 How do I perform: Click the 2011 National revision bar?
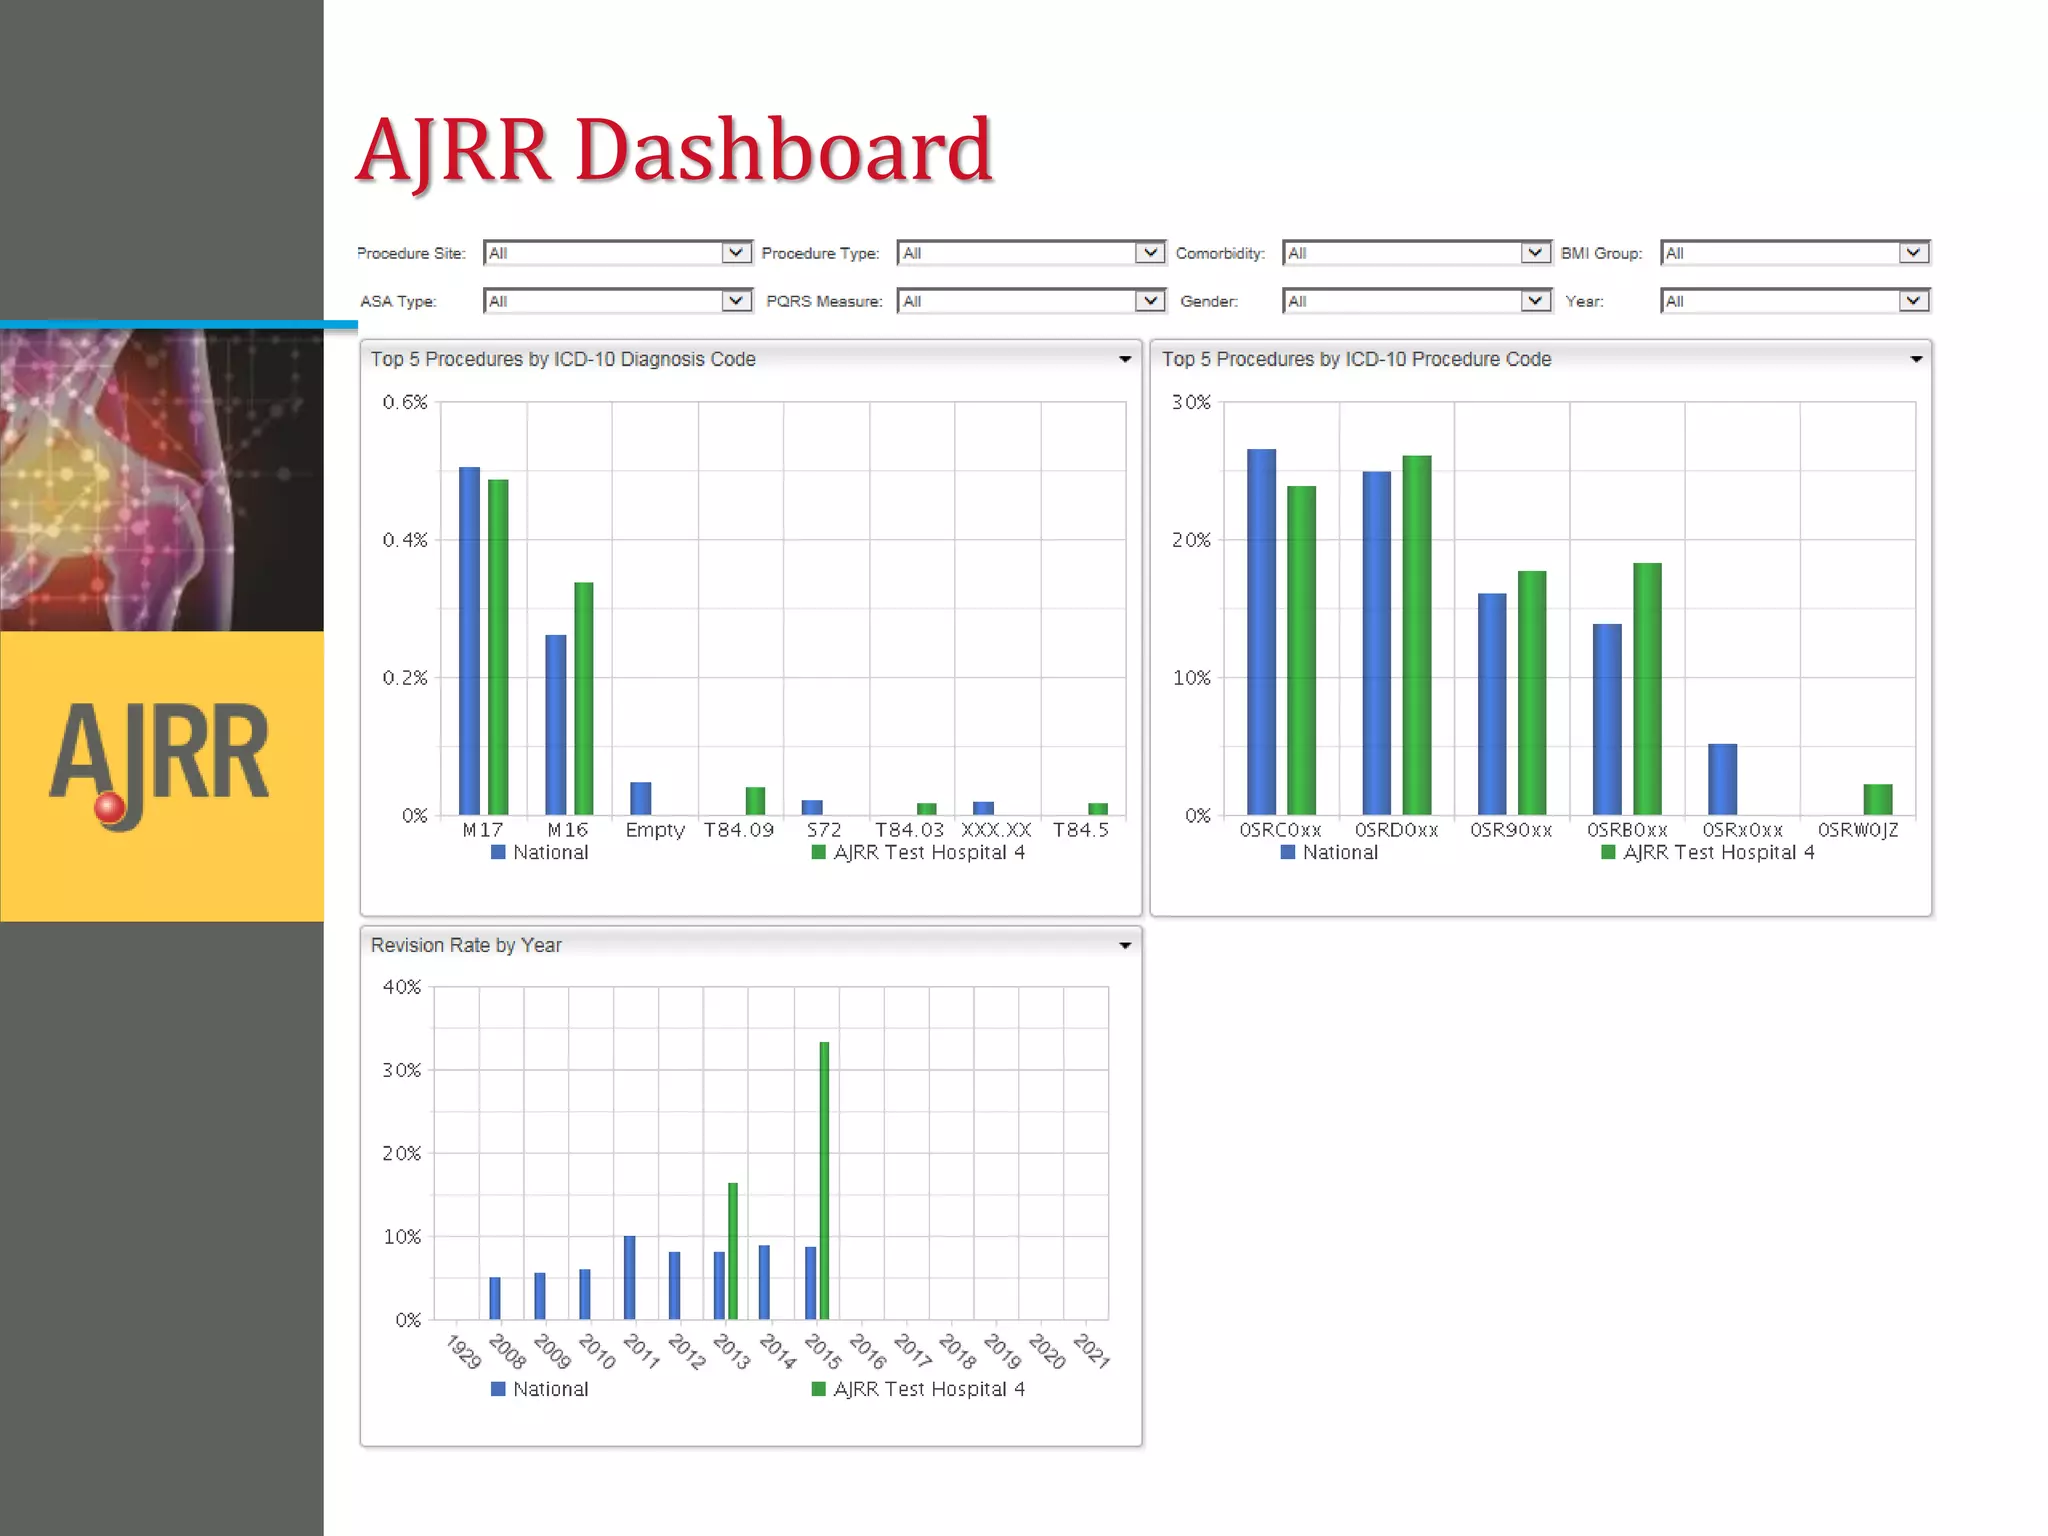click(630, 1278)
